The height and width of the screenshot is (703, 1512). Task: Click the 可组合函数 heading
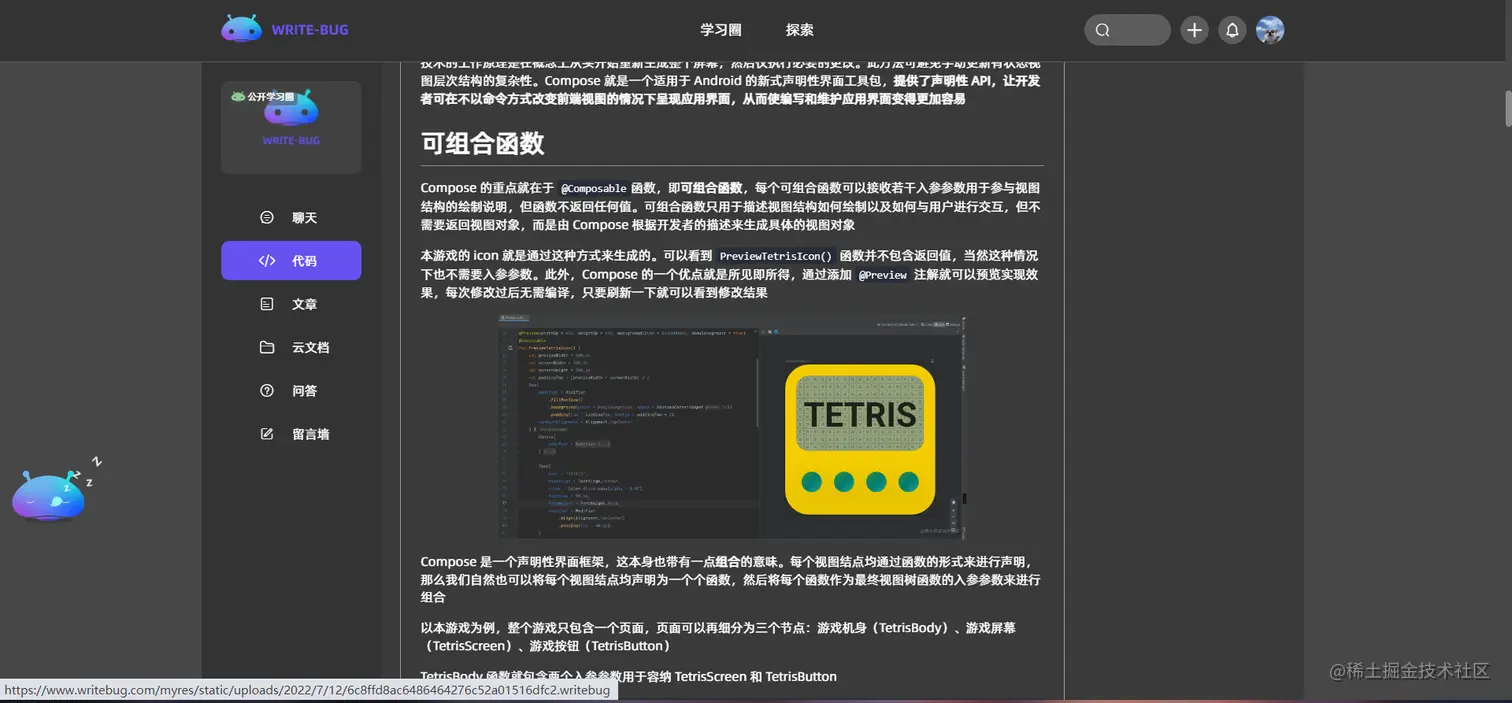[482, 143]
